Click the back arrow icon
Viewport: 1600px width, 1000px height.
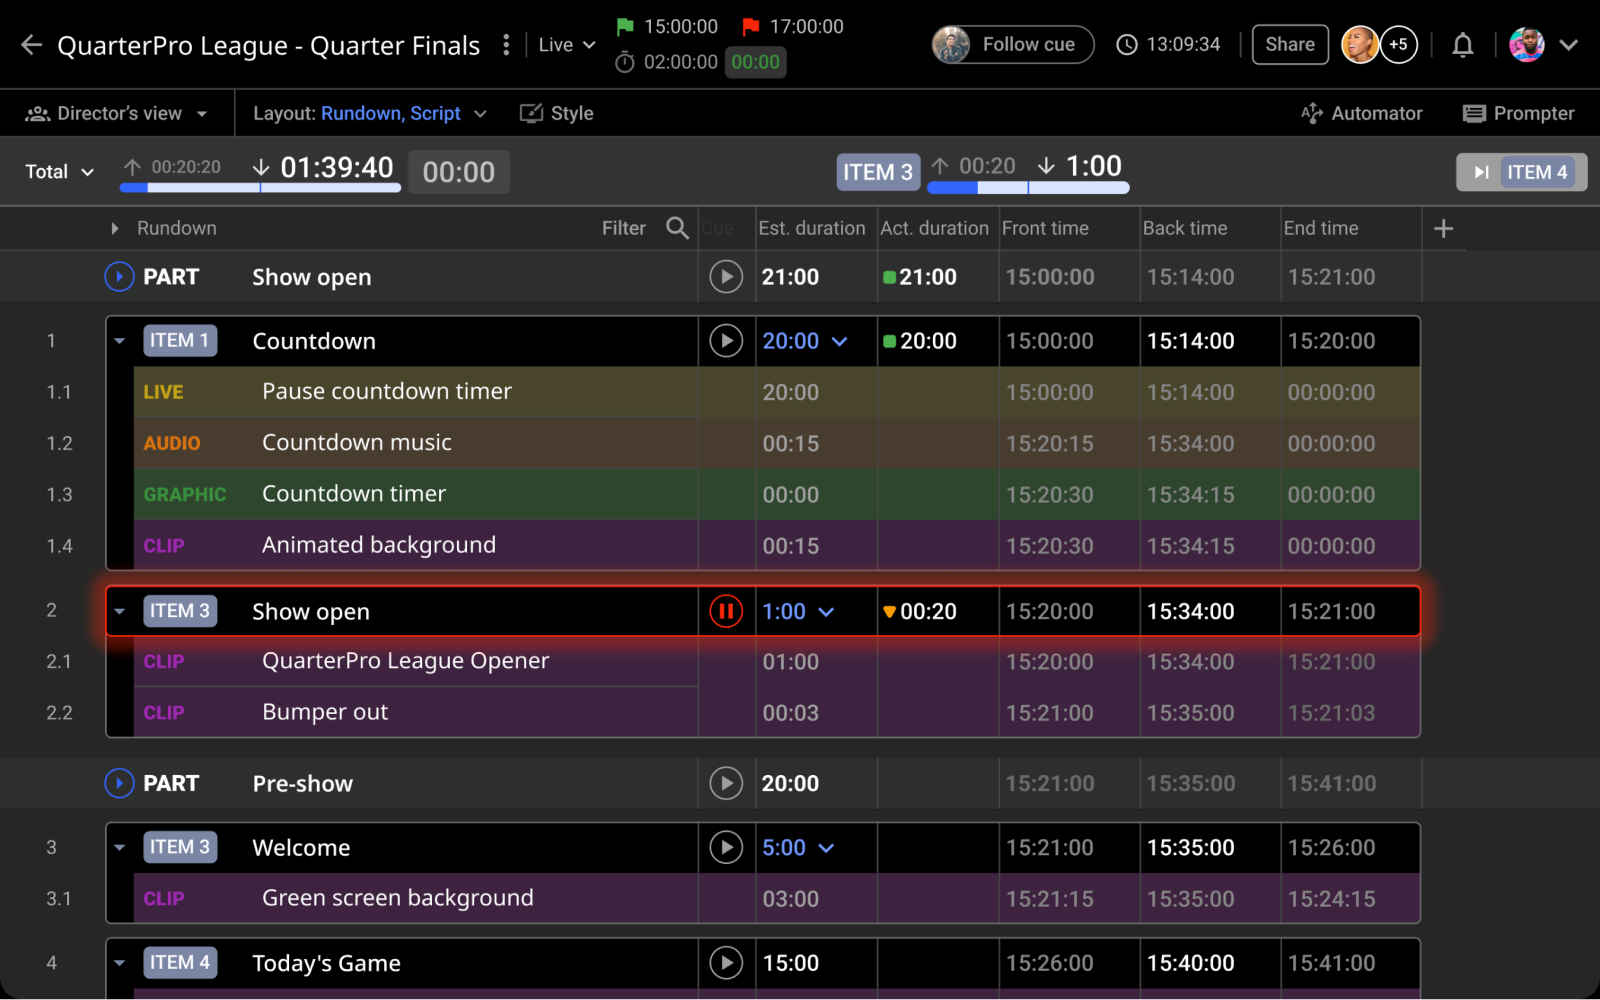31,45
